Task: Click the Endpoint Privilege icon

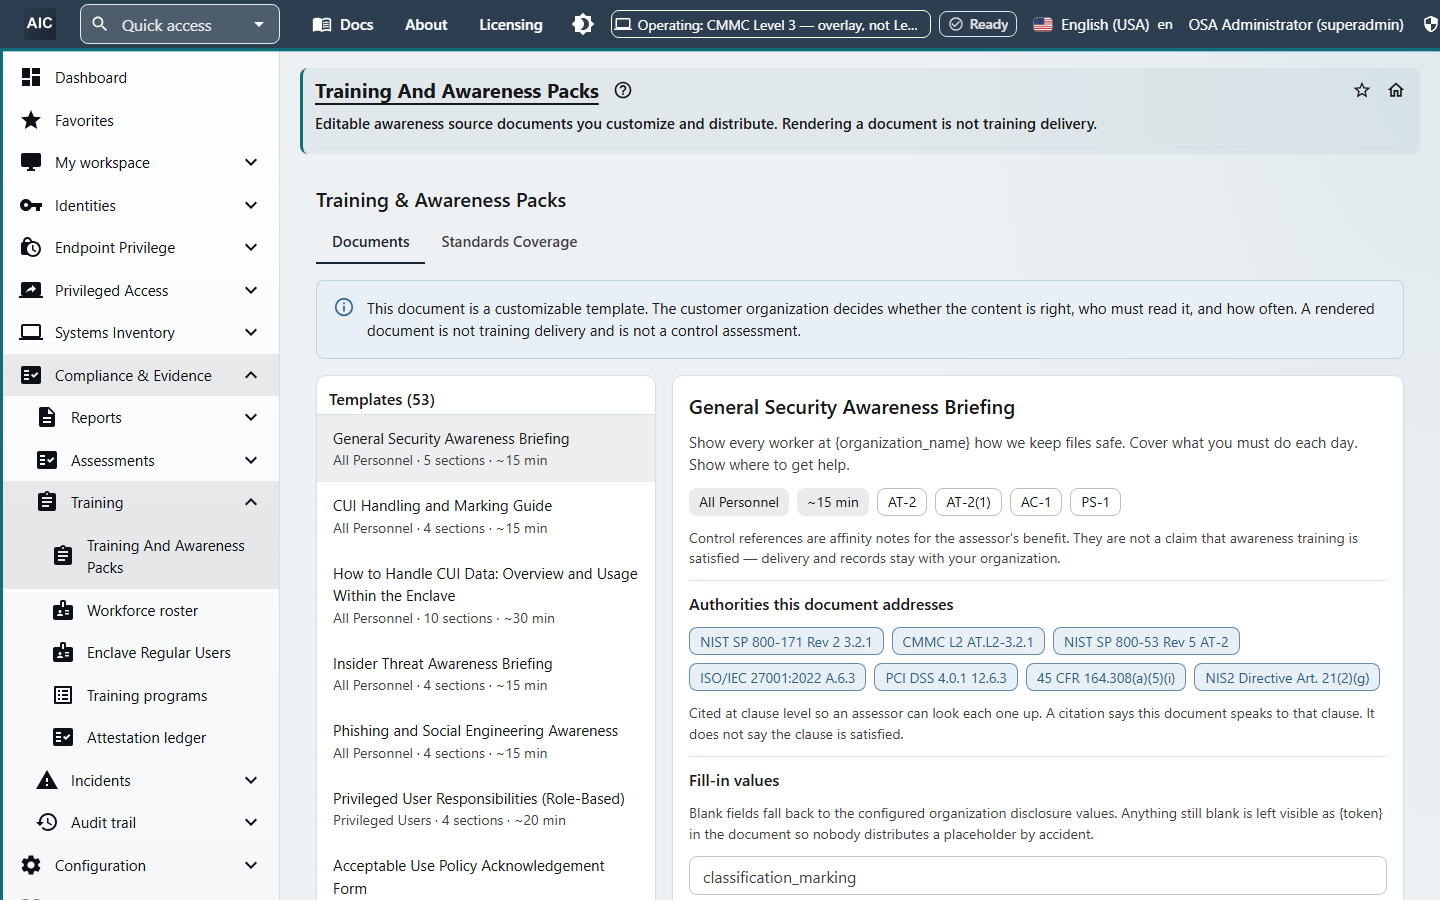Action: tap(31, 247)
